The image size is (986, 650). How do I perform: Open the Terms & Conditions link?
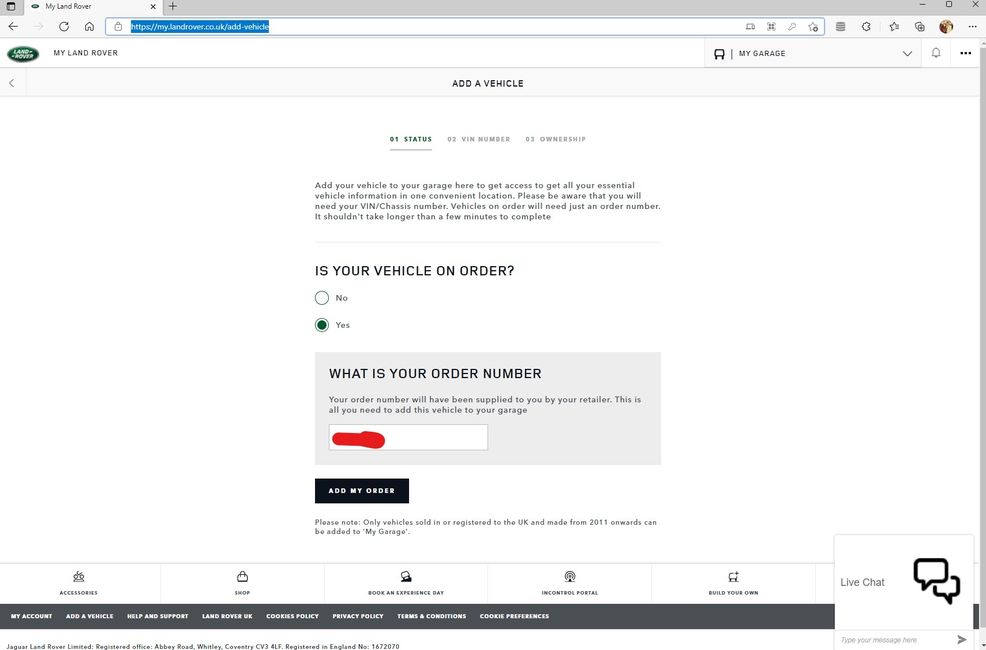pos(431,616)
